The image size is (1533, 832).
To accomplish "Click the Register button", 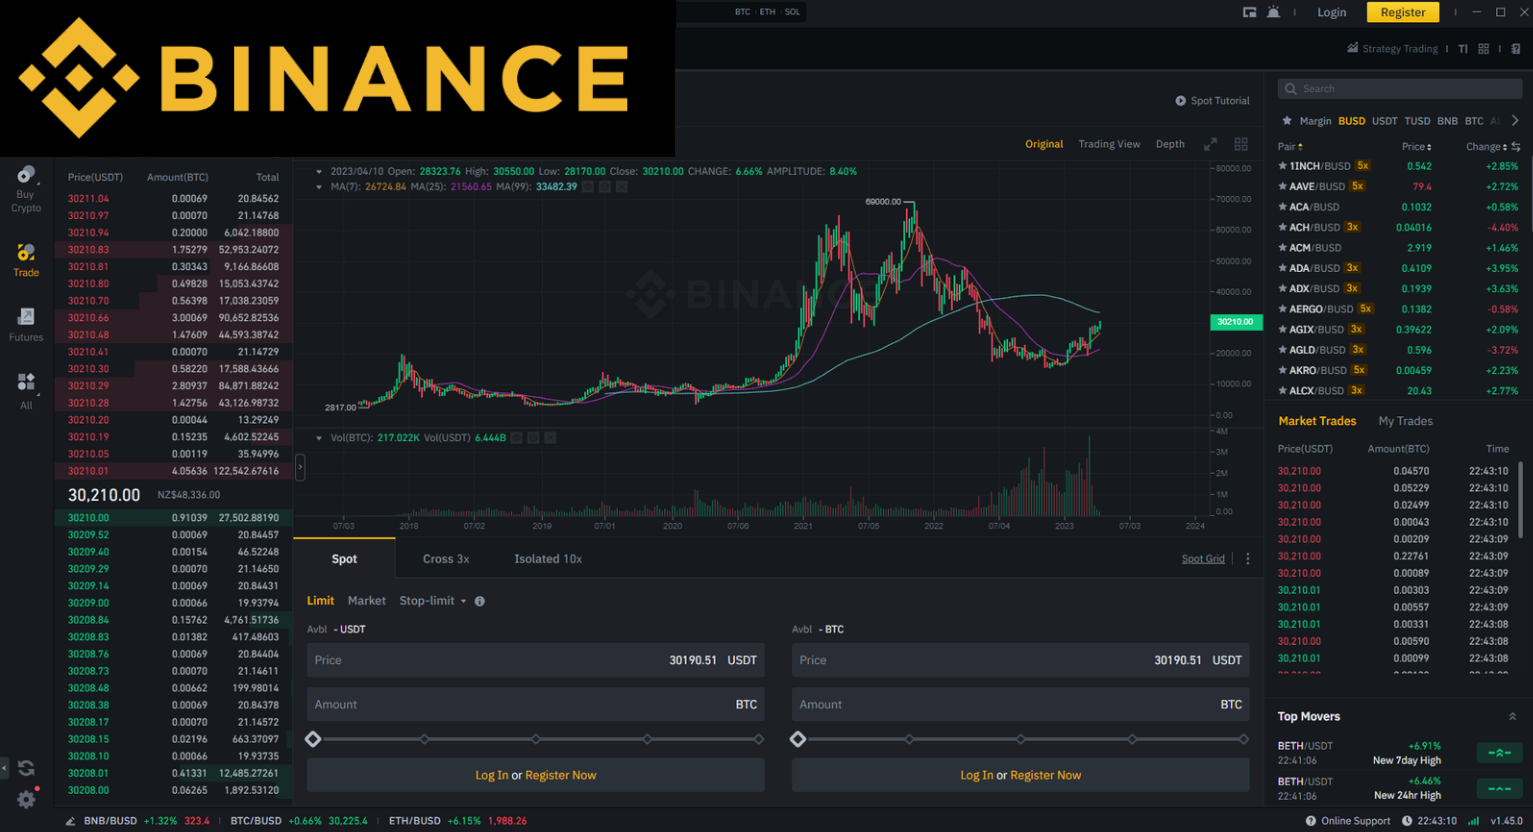I will point(1402,12).
